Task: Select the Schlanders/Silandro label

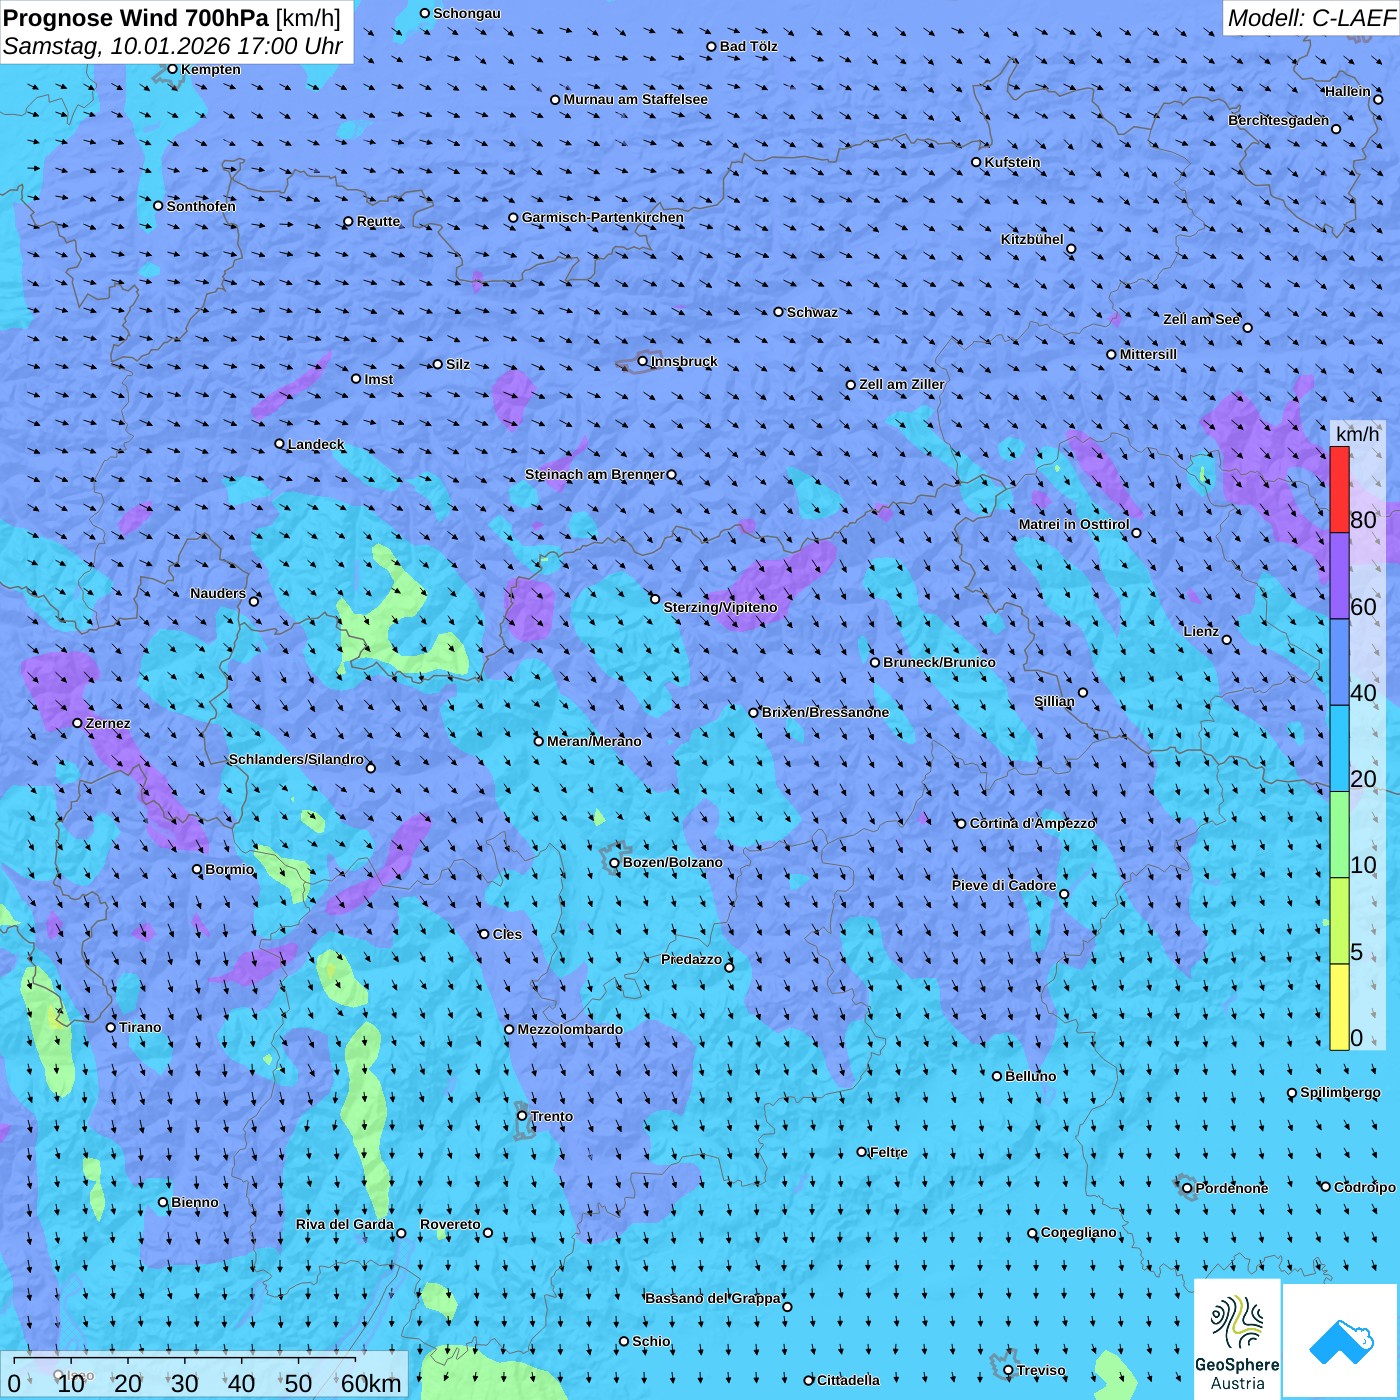Action: (x=296, y=759)
